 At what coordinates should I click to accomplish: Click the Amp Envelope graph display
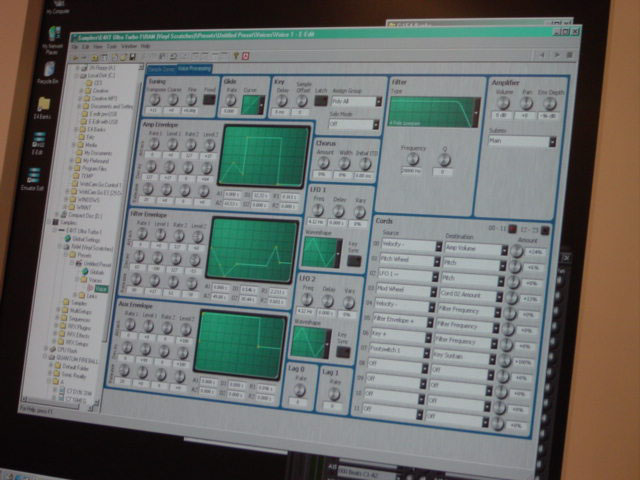(x=264, y=156)
